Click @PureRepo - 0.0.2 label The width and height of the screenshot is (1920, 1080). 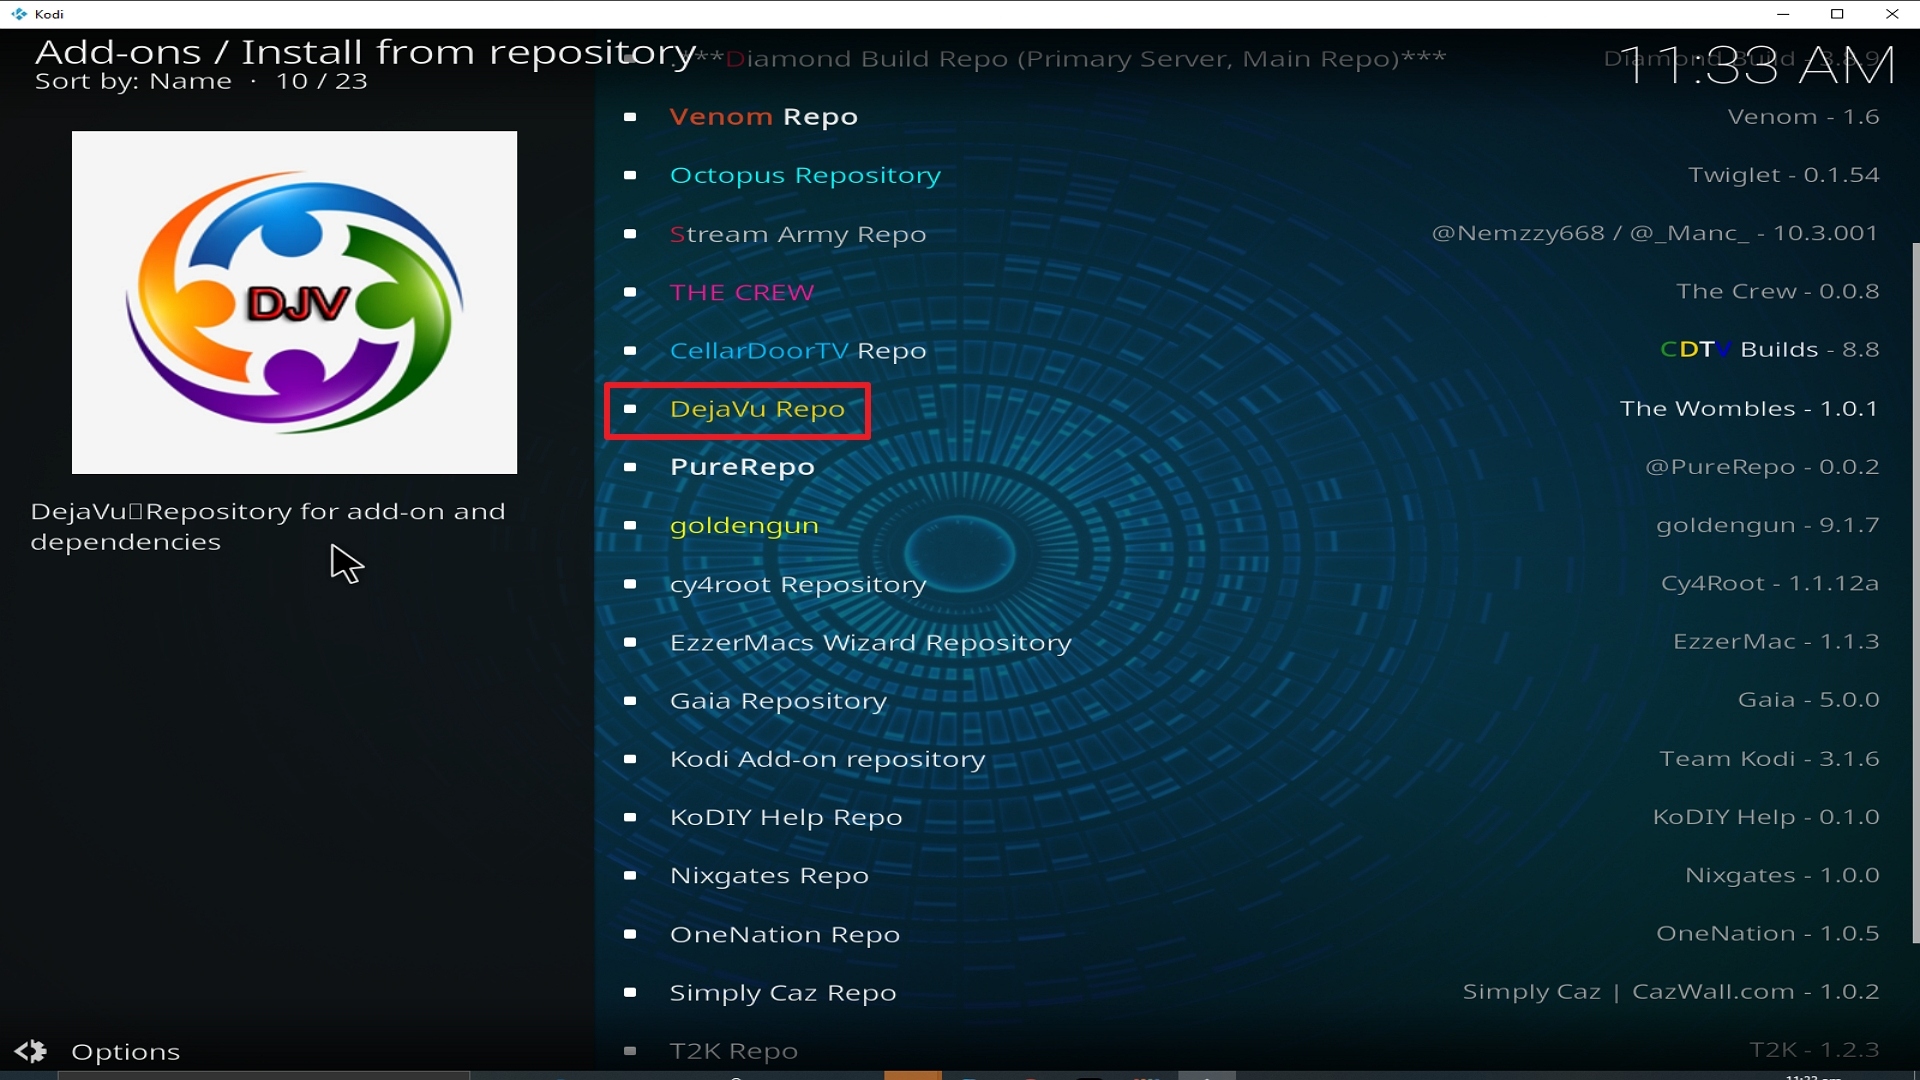[x=1763, y=467]
